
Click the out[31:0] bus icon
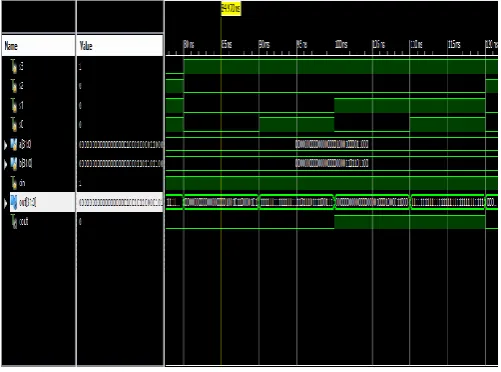tap(14, 202)
